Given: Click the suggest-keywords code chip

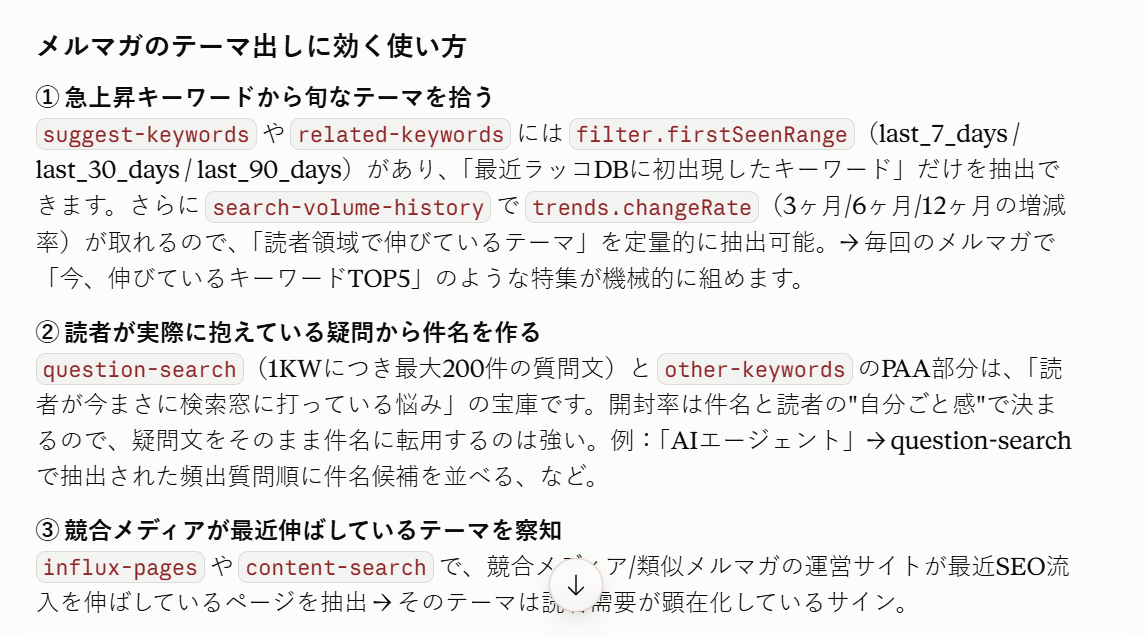Looking at the screenshot, I should click(146, 134).
